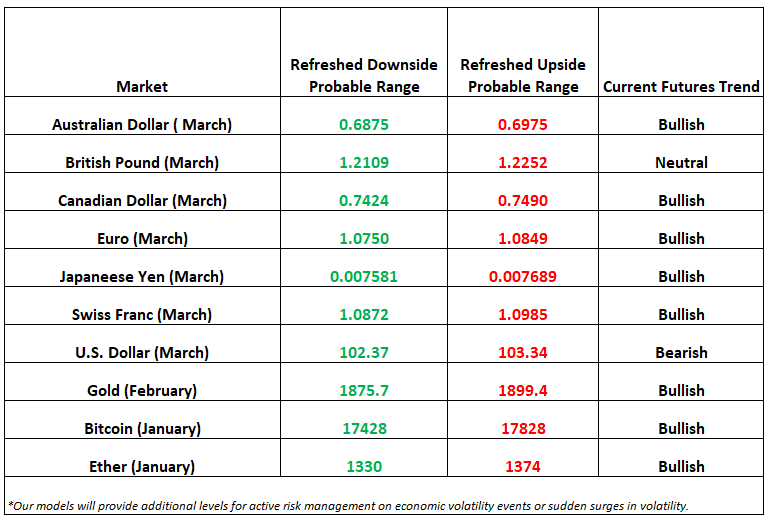Click the Current Futures Trend header

click(x=681, y=87)
